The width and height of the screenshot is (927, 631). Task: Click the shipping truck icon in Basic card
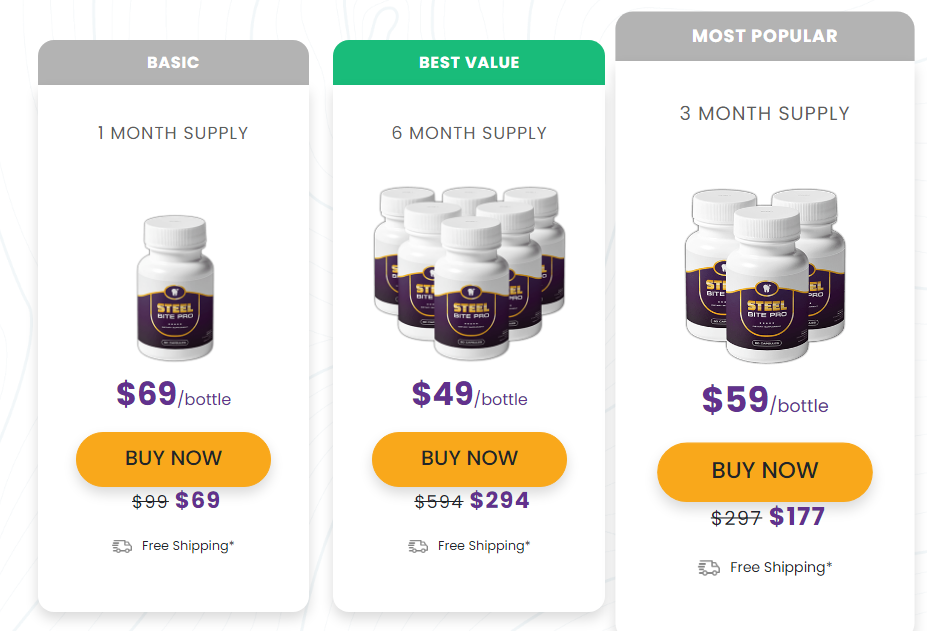tap(122, 546)
